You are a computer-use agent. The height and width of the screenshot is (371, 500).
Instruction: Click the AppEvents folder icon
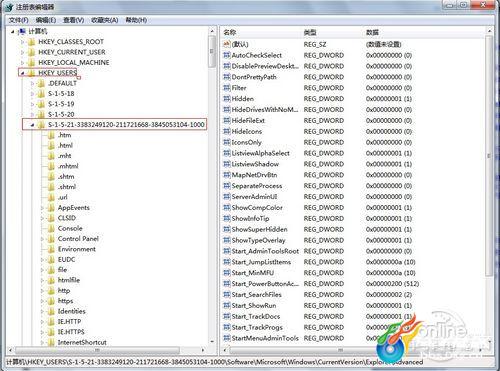pos(51,208)
